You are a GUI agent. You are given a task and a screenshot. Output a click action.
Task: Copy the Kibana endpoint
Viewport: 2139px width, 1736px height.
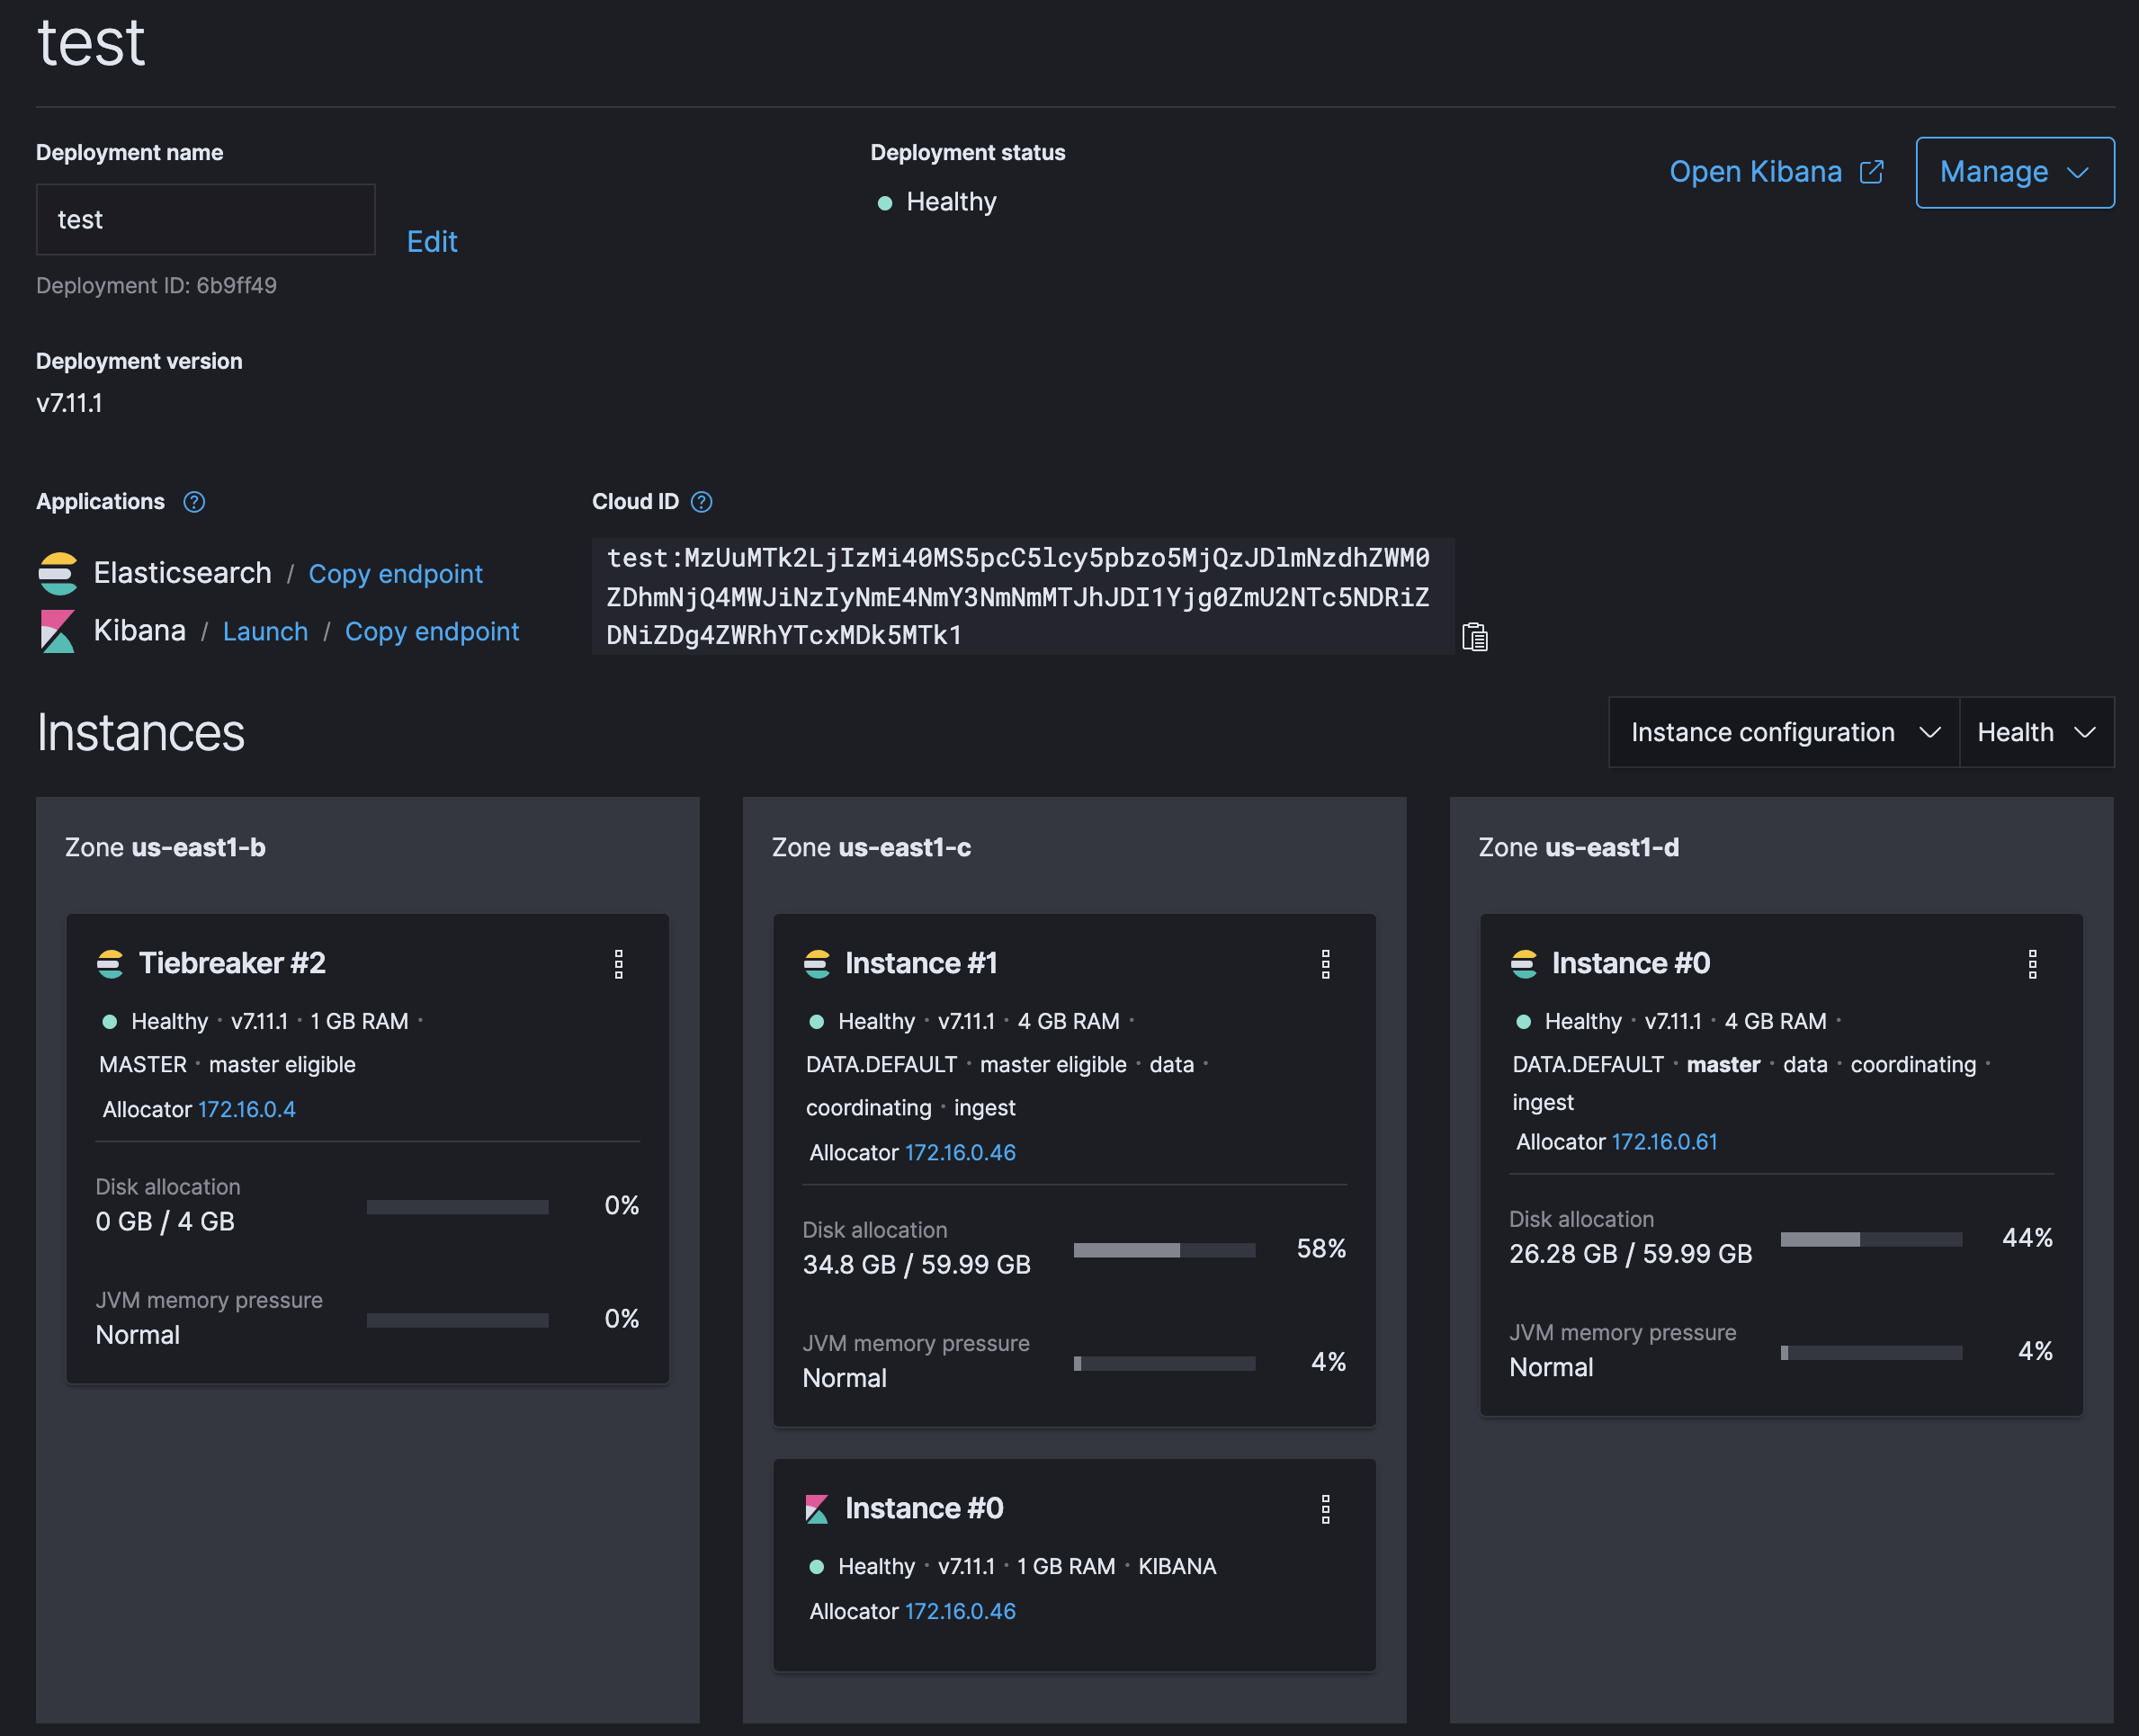(432, 631)
